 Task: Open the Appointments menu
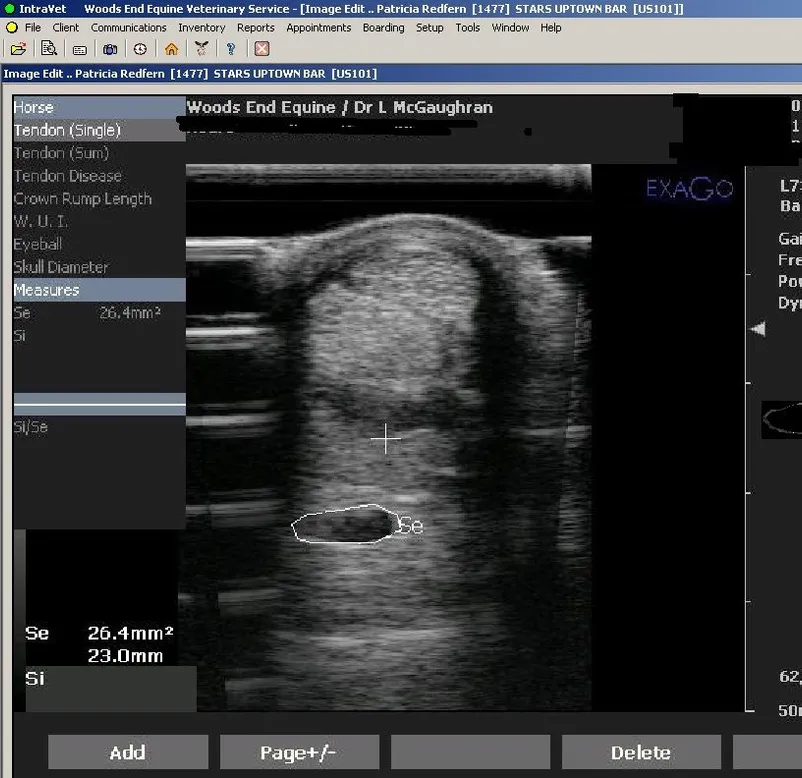tap(318, 28)
